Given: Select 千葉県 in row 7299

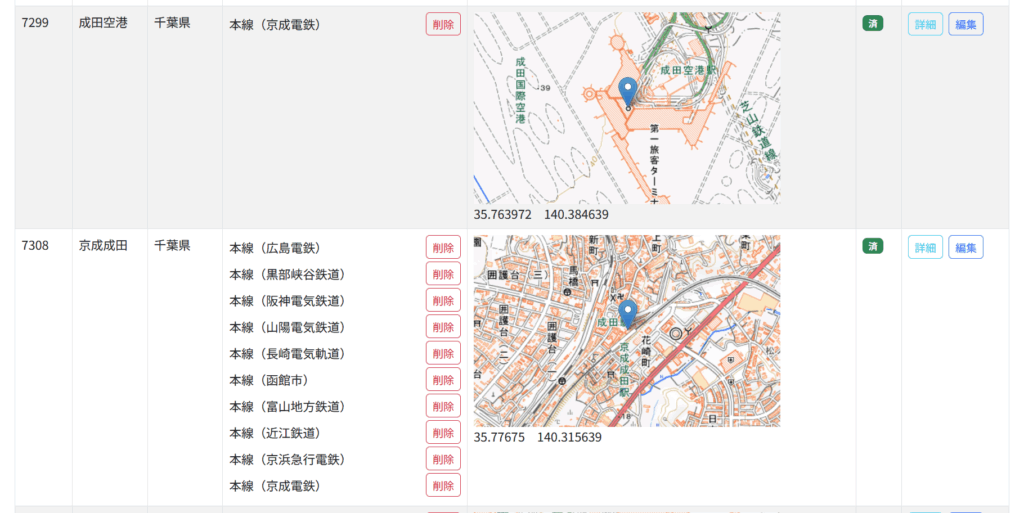Looking at the screenshot, I should click(x=172, y=23).
